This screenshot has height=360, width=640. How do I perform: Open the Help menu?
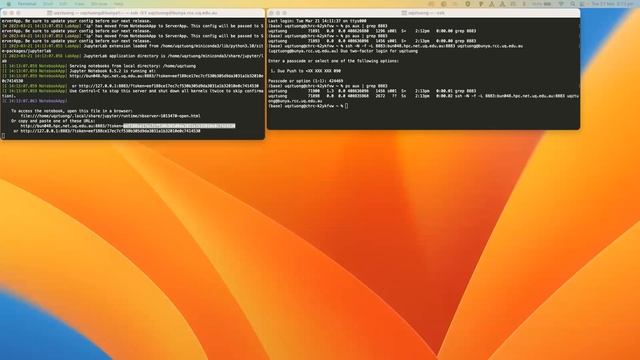pos(118,4)
